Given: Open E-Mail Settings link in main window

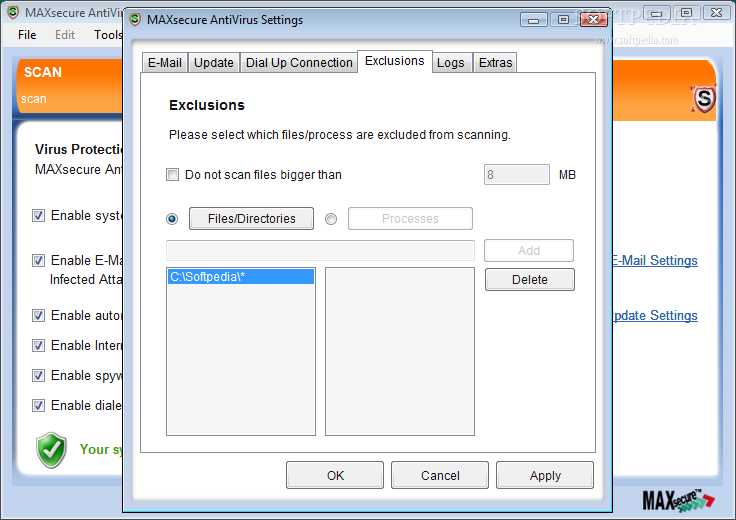Looking at the screenshot, I should pyautogui.click(x=655, y=260).
